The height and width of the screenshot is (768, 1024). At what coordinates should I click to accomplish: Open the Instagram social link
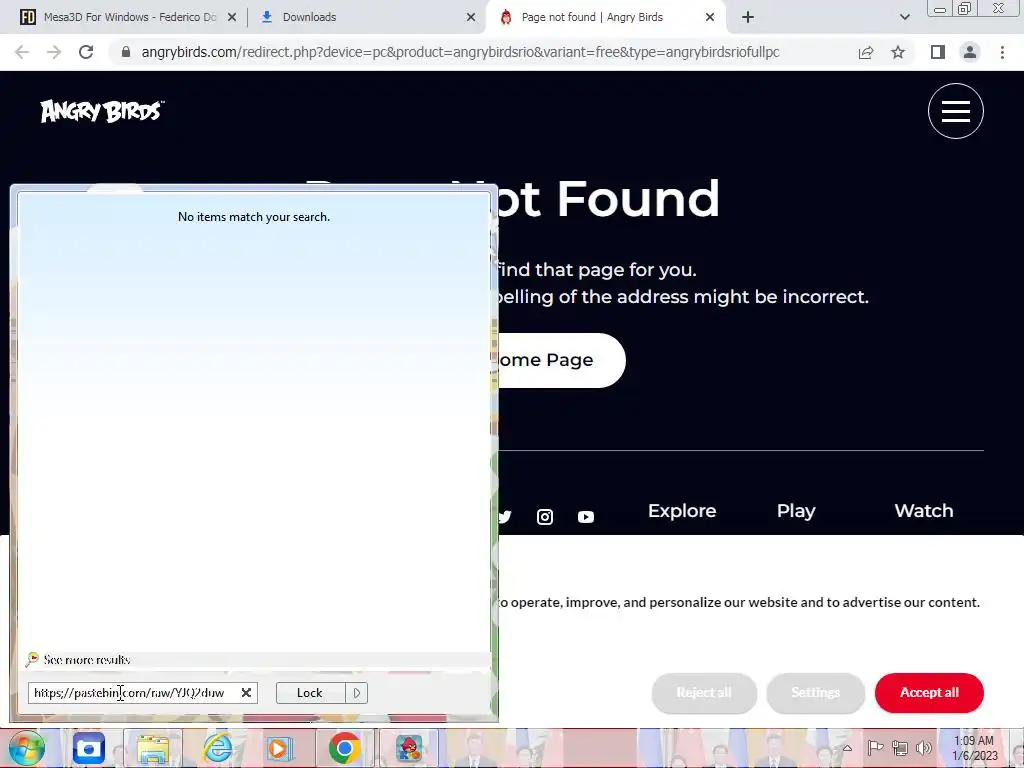point(545,517)
